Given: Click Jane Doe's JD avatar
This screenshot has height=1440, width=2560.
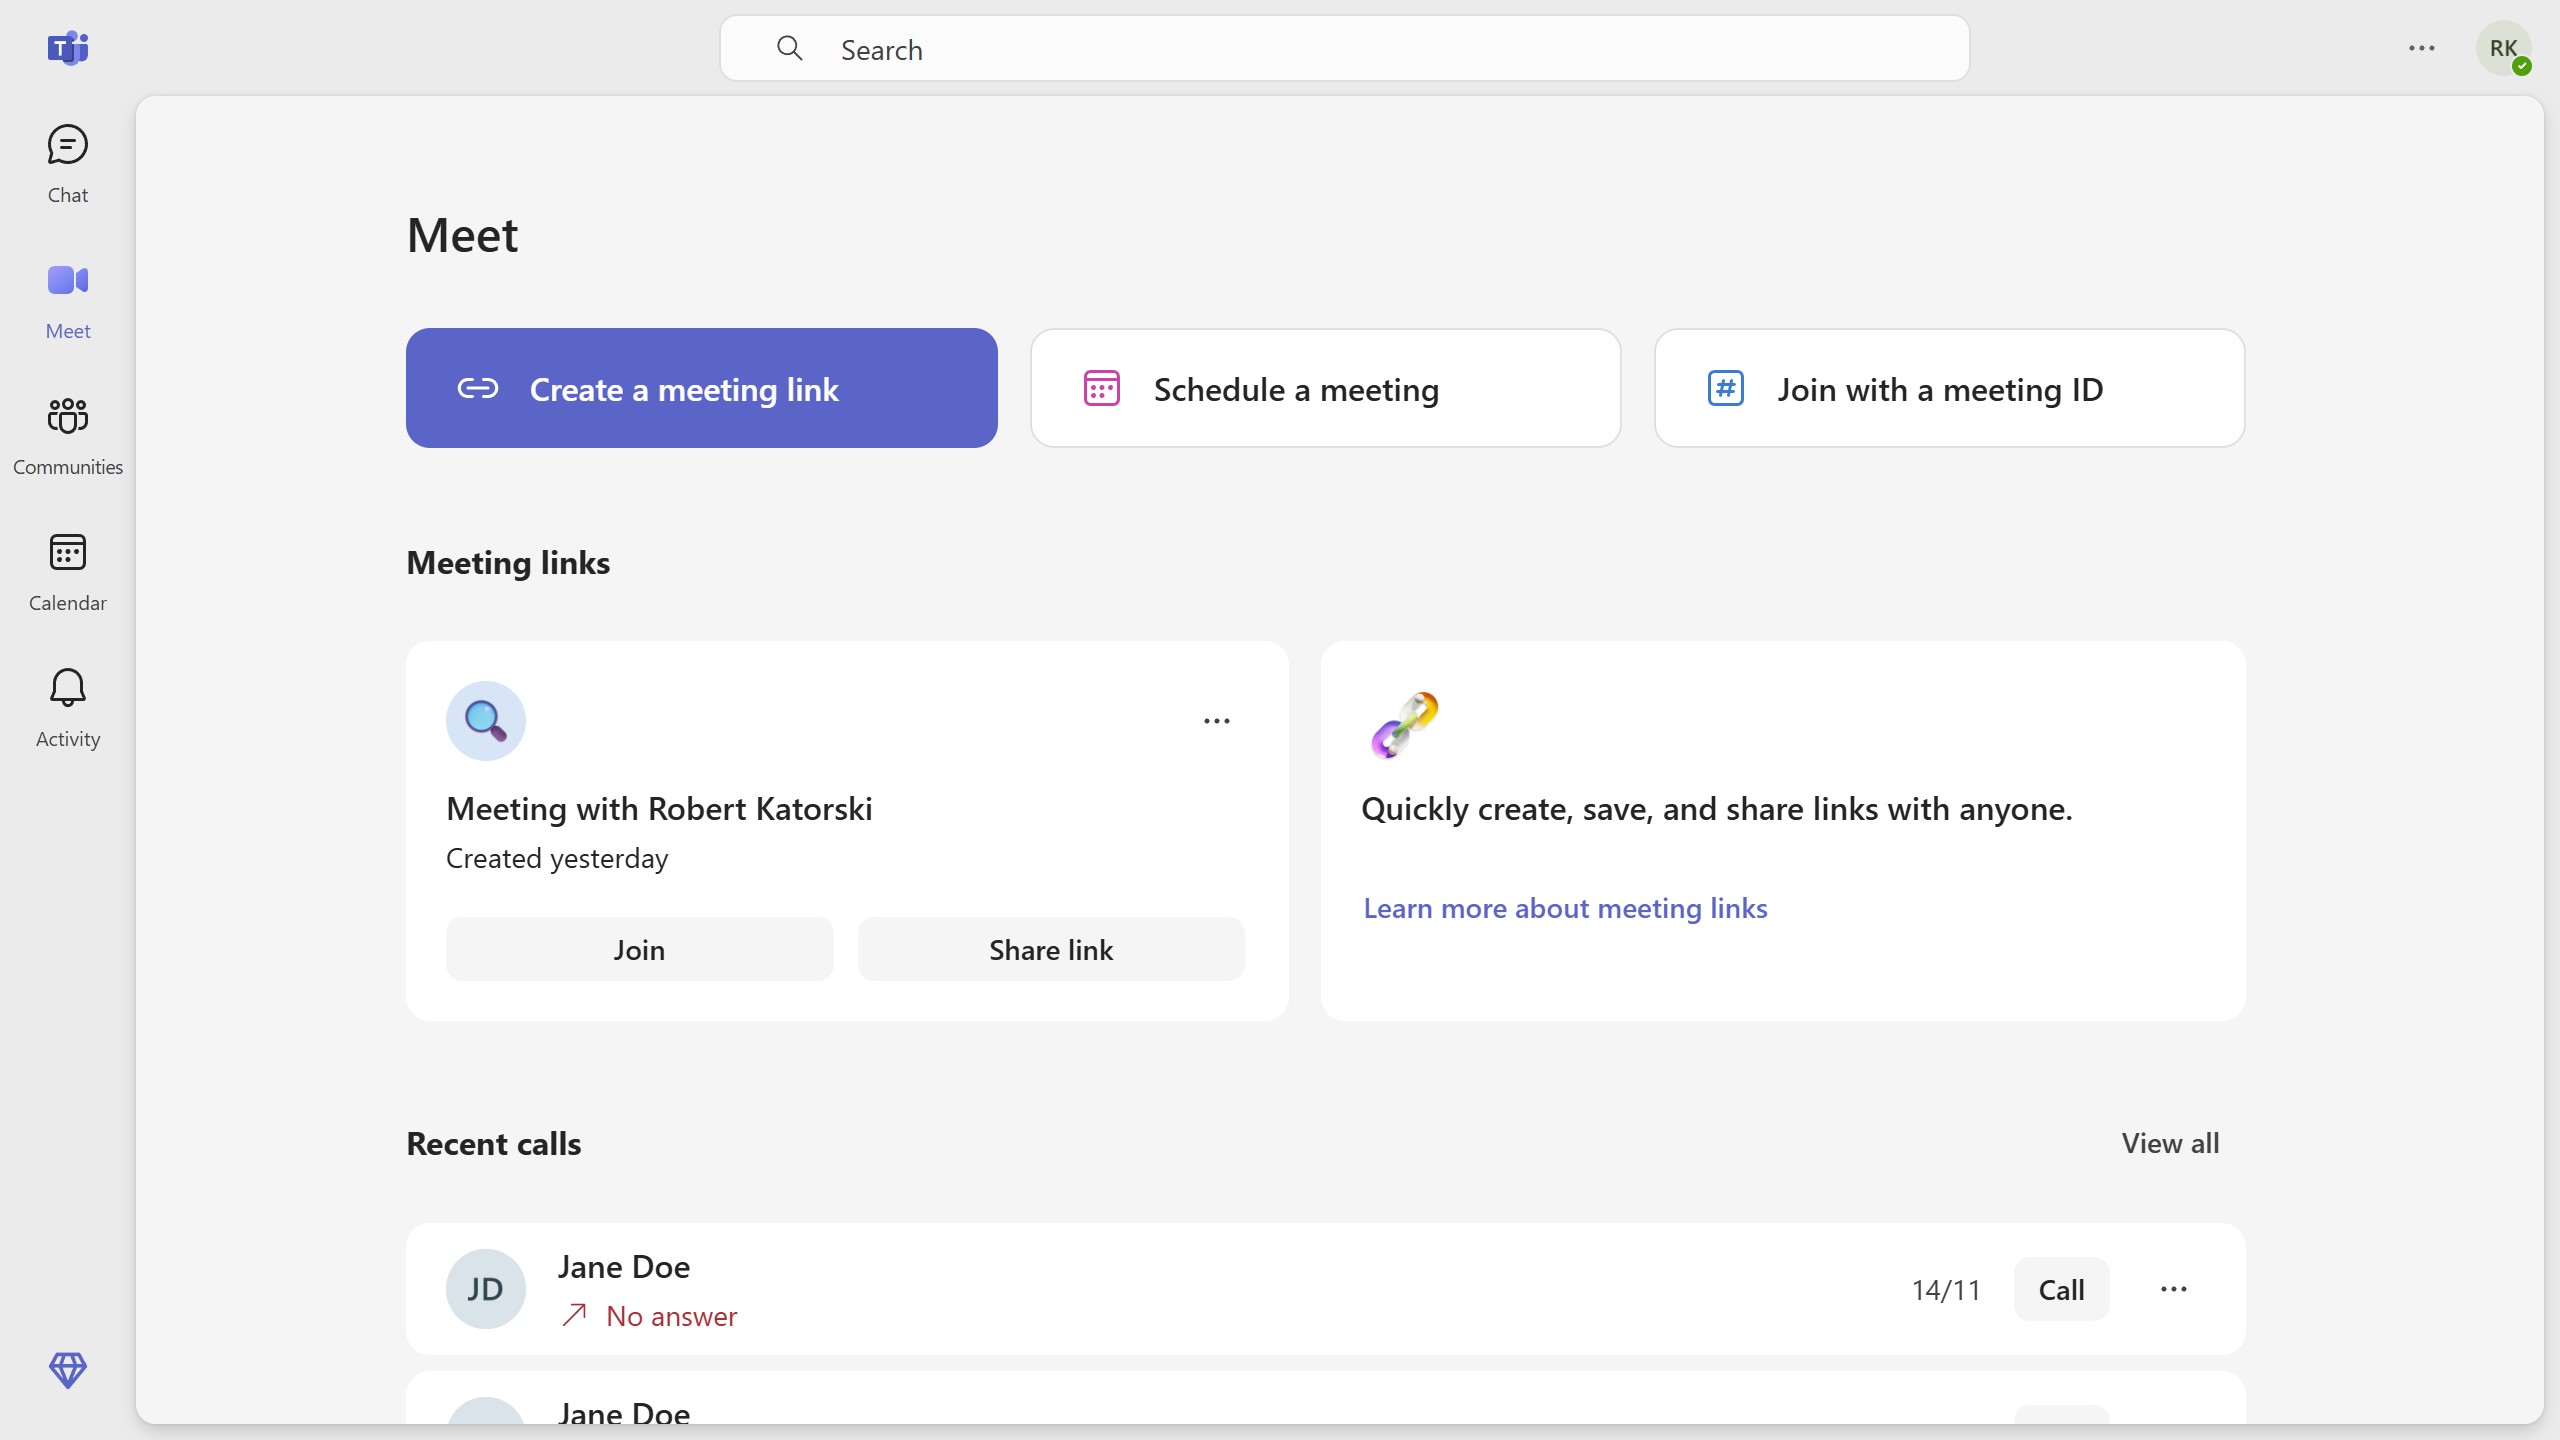Looking at the screenshot, I should coord(486,1289).
